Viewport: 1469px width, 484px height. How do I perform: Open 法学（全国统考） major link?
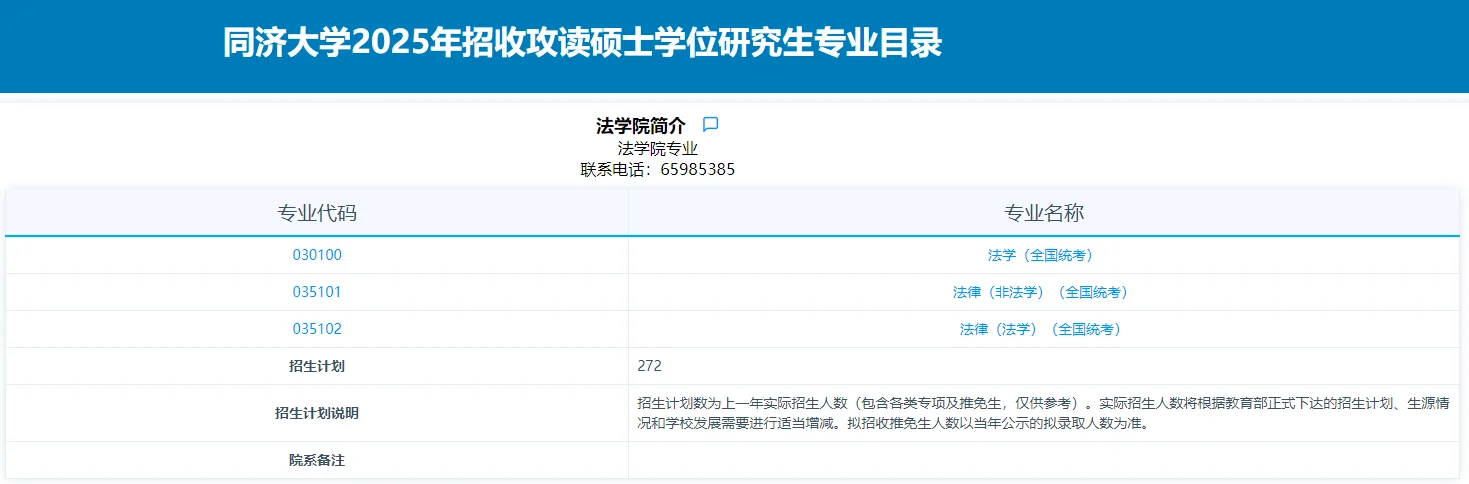click(x=1041, y=255)
